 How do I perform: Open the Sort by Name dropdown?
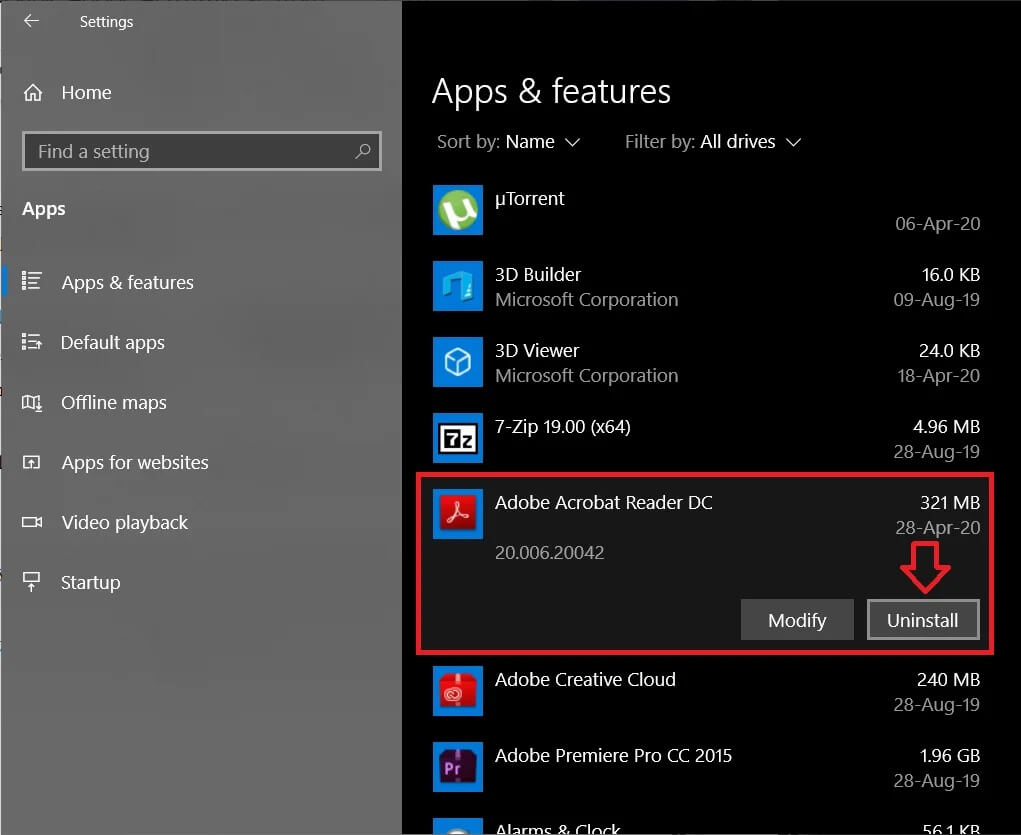pos(509,142)
